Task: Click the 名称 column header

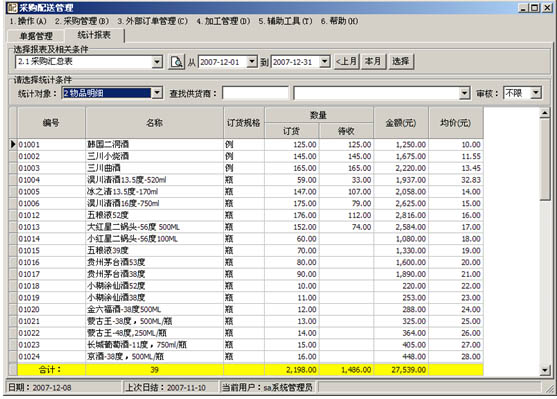Action: [x=154, y=123]
